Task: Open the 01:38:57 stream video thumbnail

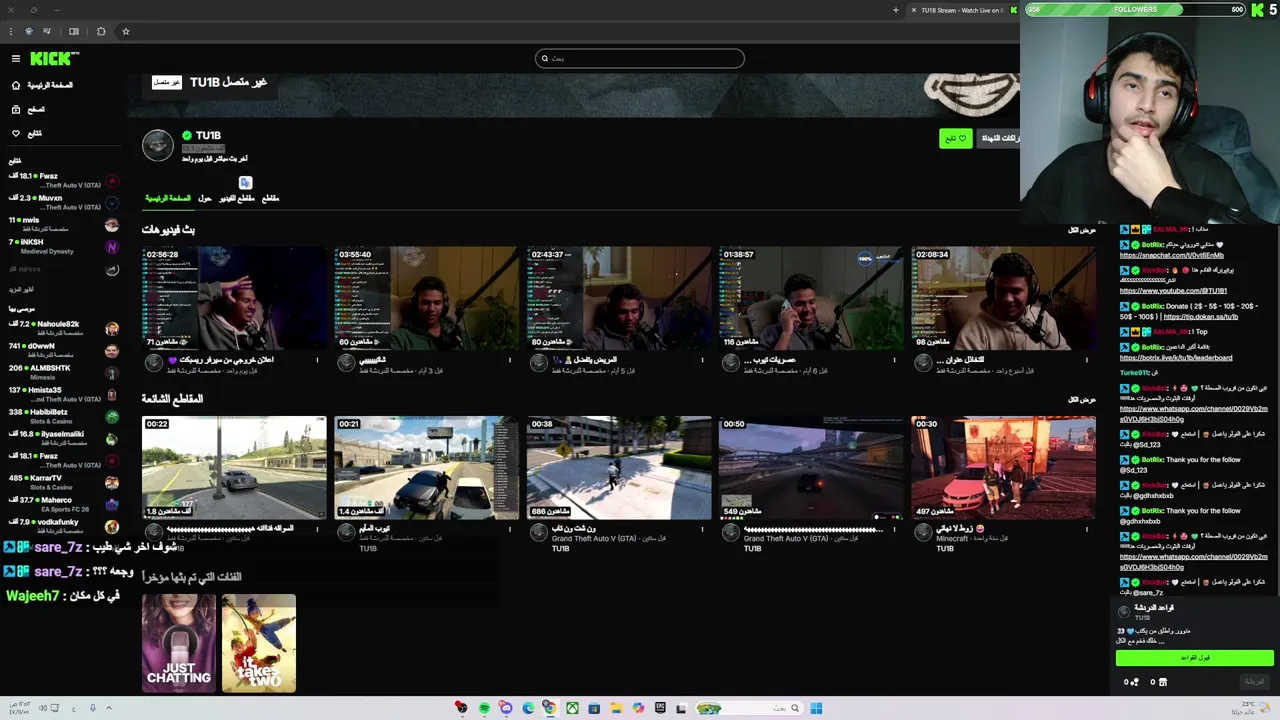Action: [811, 298]
